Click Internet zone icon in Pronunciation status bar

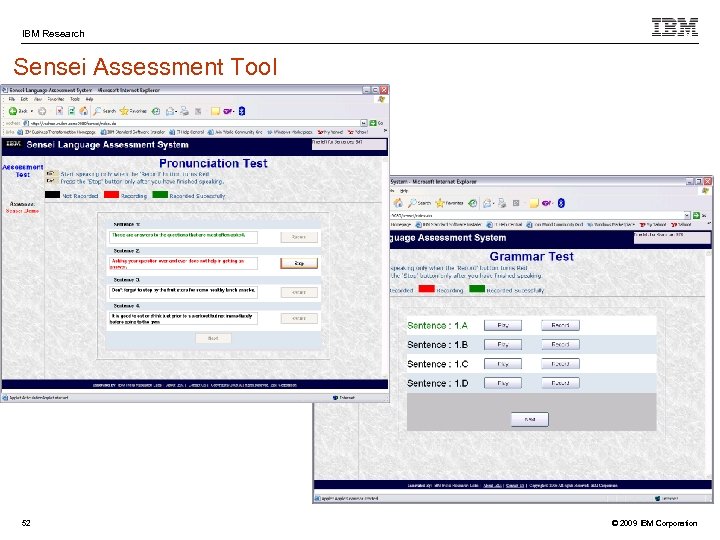coord(335,398)
